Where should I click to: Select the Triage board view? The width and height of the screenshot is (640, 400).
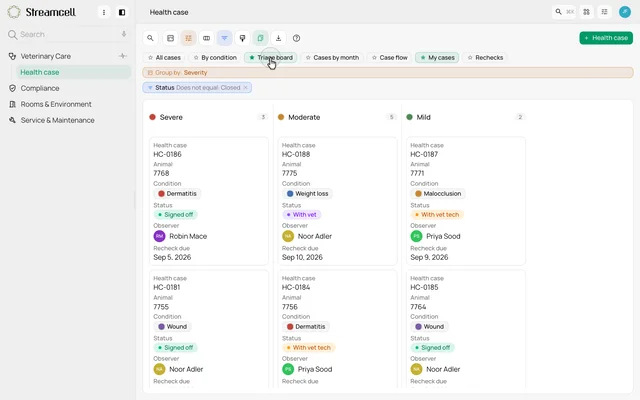pyautogui.click(x=271, y=58)
